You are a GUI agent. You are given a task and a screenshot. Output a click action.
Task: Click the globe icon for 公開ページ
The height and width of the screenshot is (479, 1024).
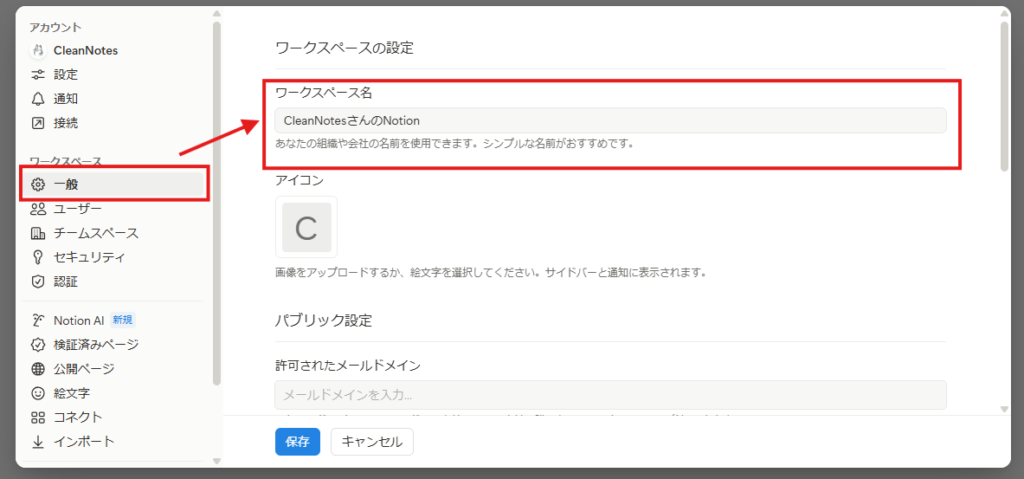[38, 369]
